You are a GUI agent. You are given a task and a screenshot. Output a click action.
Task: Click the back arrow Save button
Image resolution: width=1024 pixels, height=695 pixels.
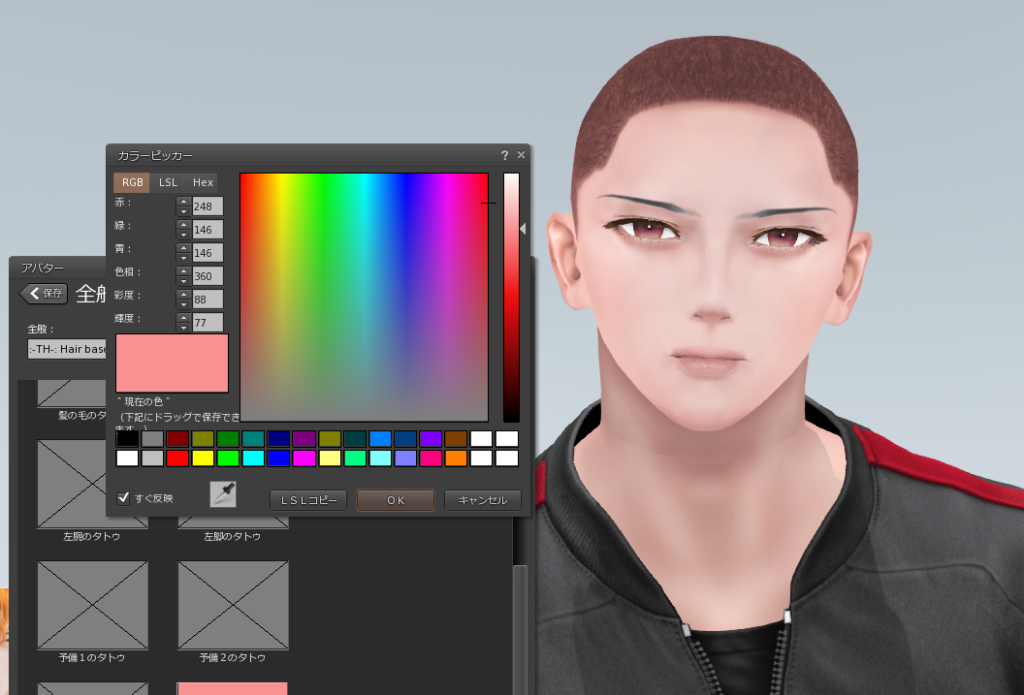[45, 293]
